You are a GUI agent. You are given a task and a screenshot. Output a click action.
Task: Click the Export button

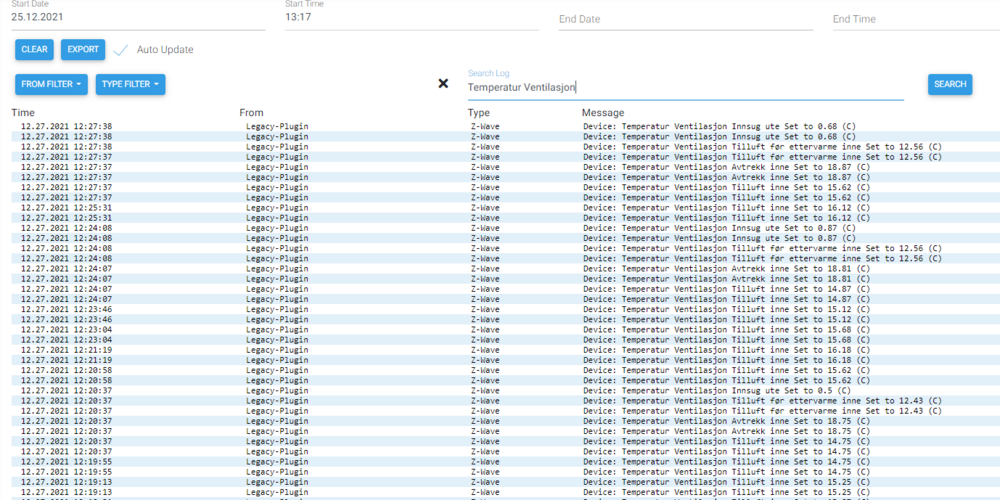click(83, 50)
